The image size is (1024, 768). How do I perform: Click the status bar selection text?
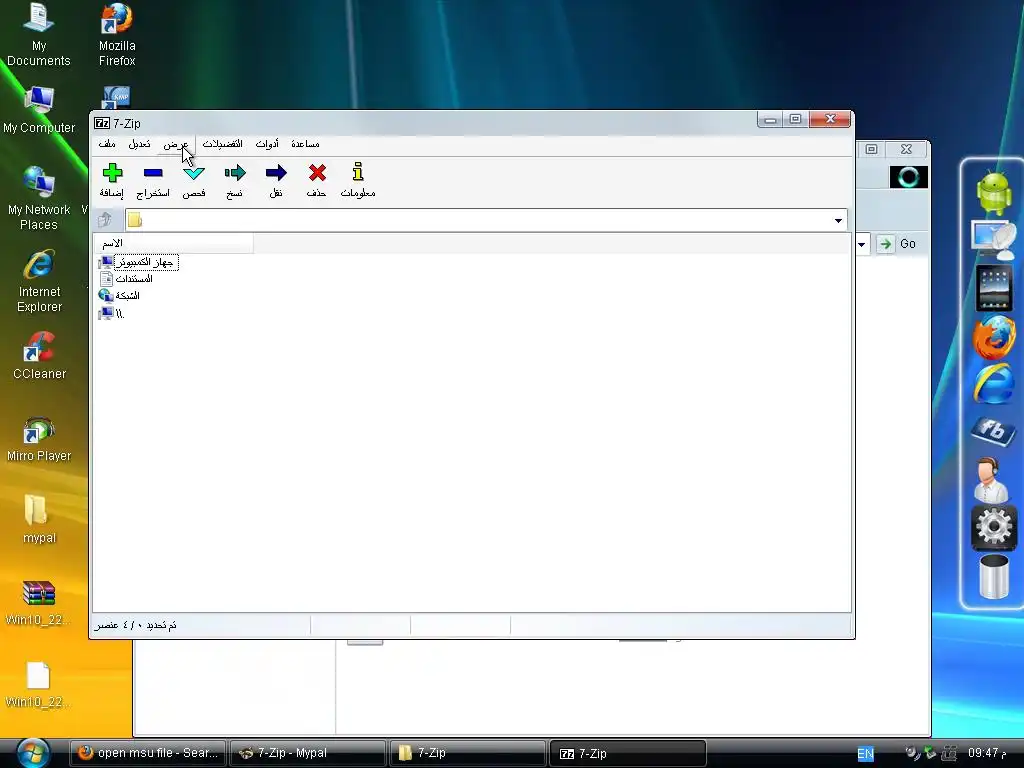(x=135, y=626)
